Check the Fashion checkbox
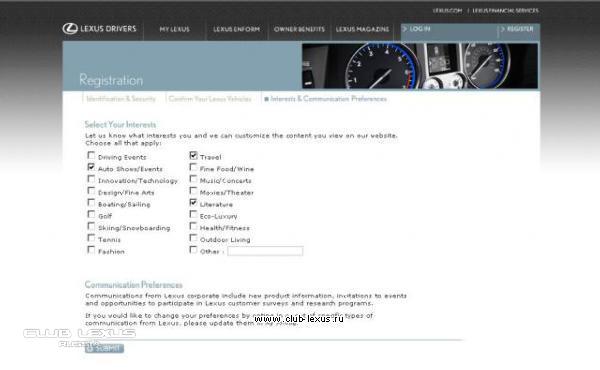 point(91,250)
